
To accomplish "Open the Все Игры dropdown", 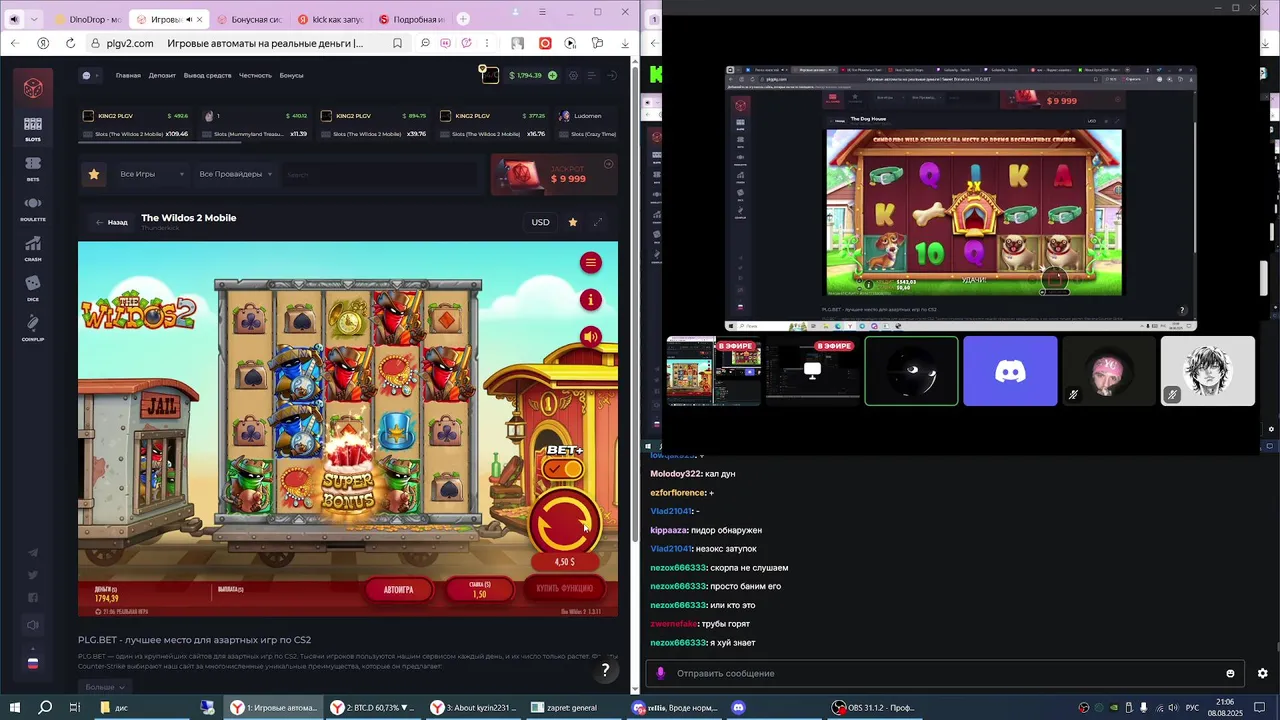I will tap(151, 174).
